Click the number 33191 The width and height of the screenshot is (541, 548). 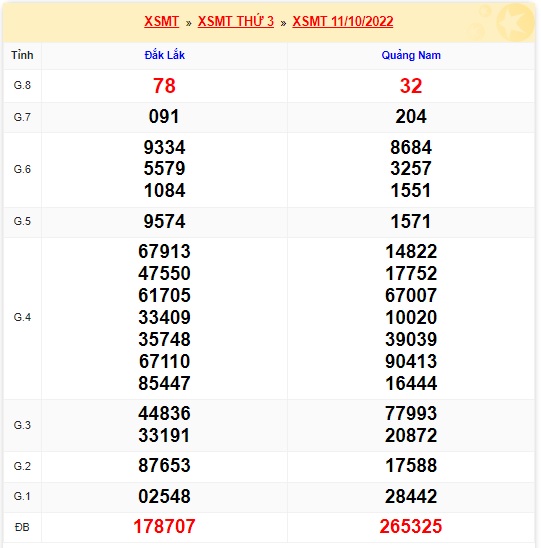coord(164,435)
